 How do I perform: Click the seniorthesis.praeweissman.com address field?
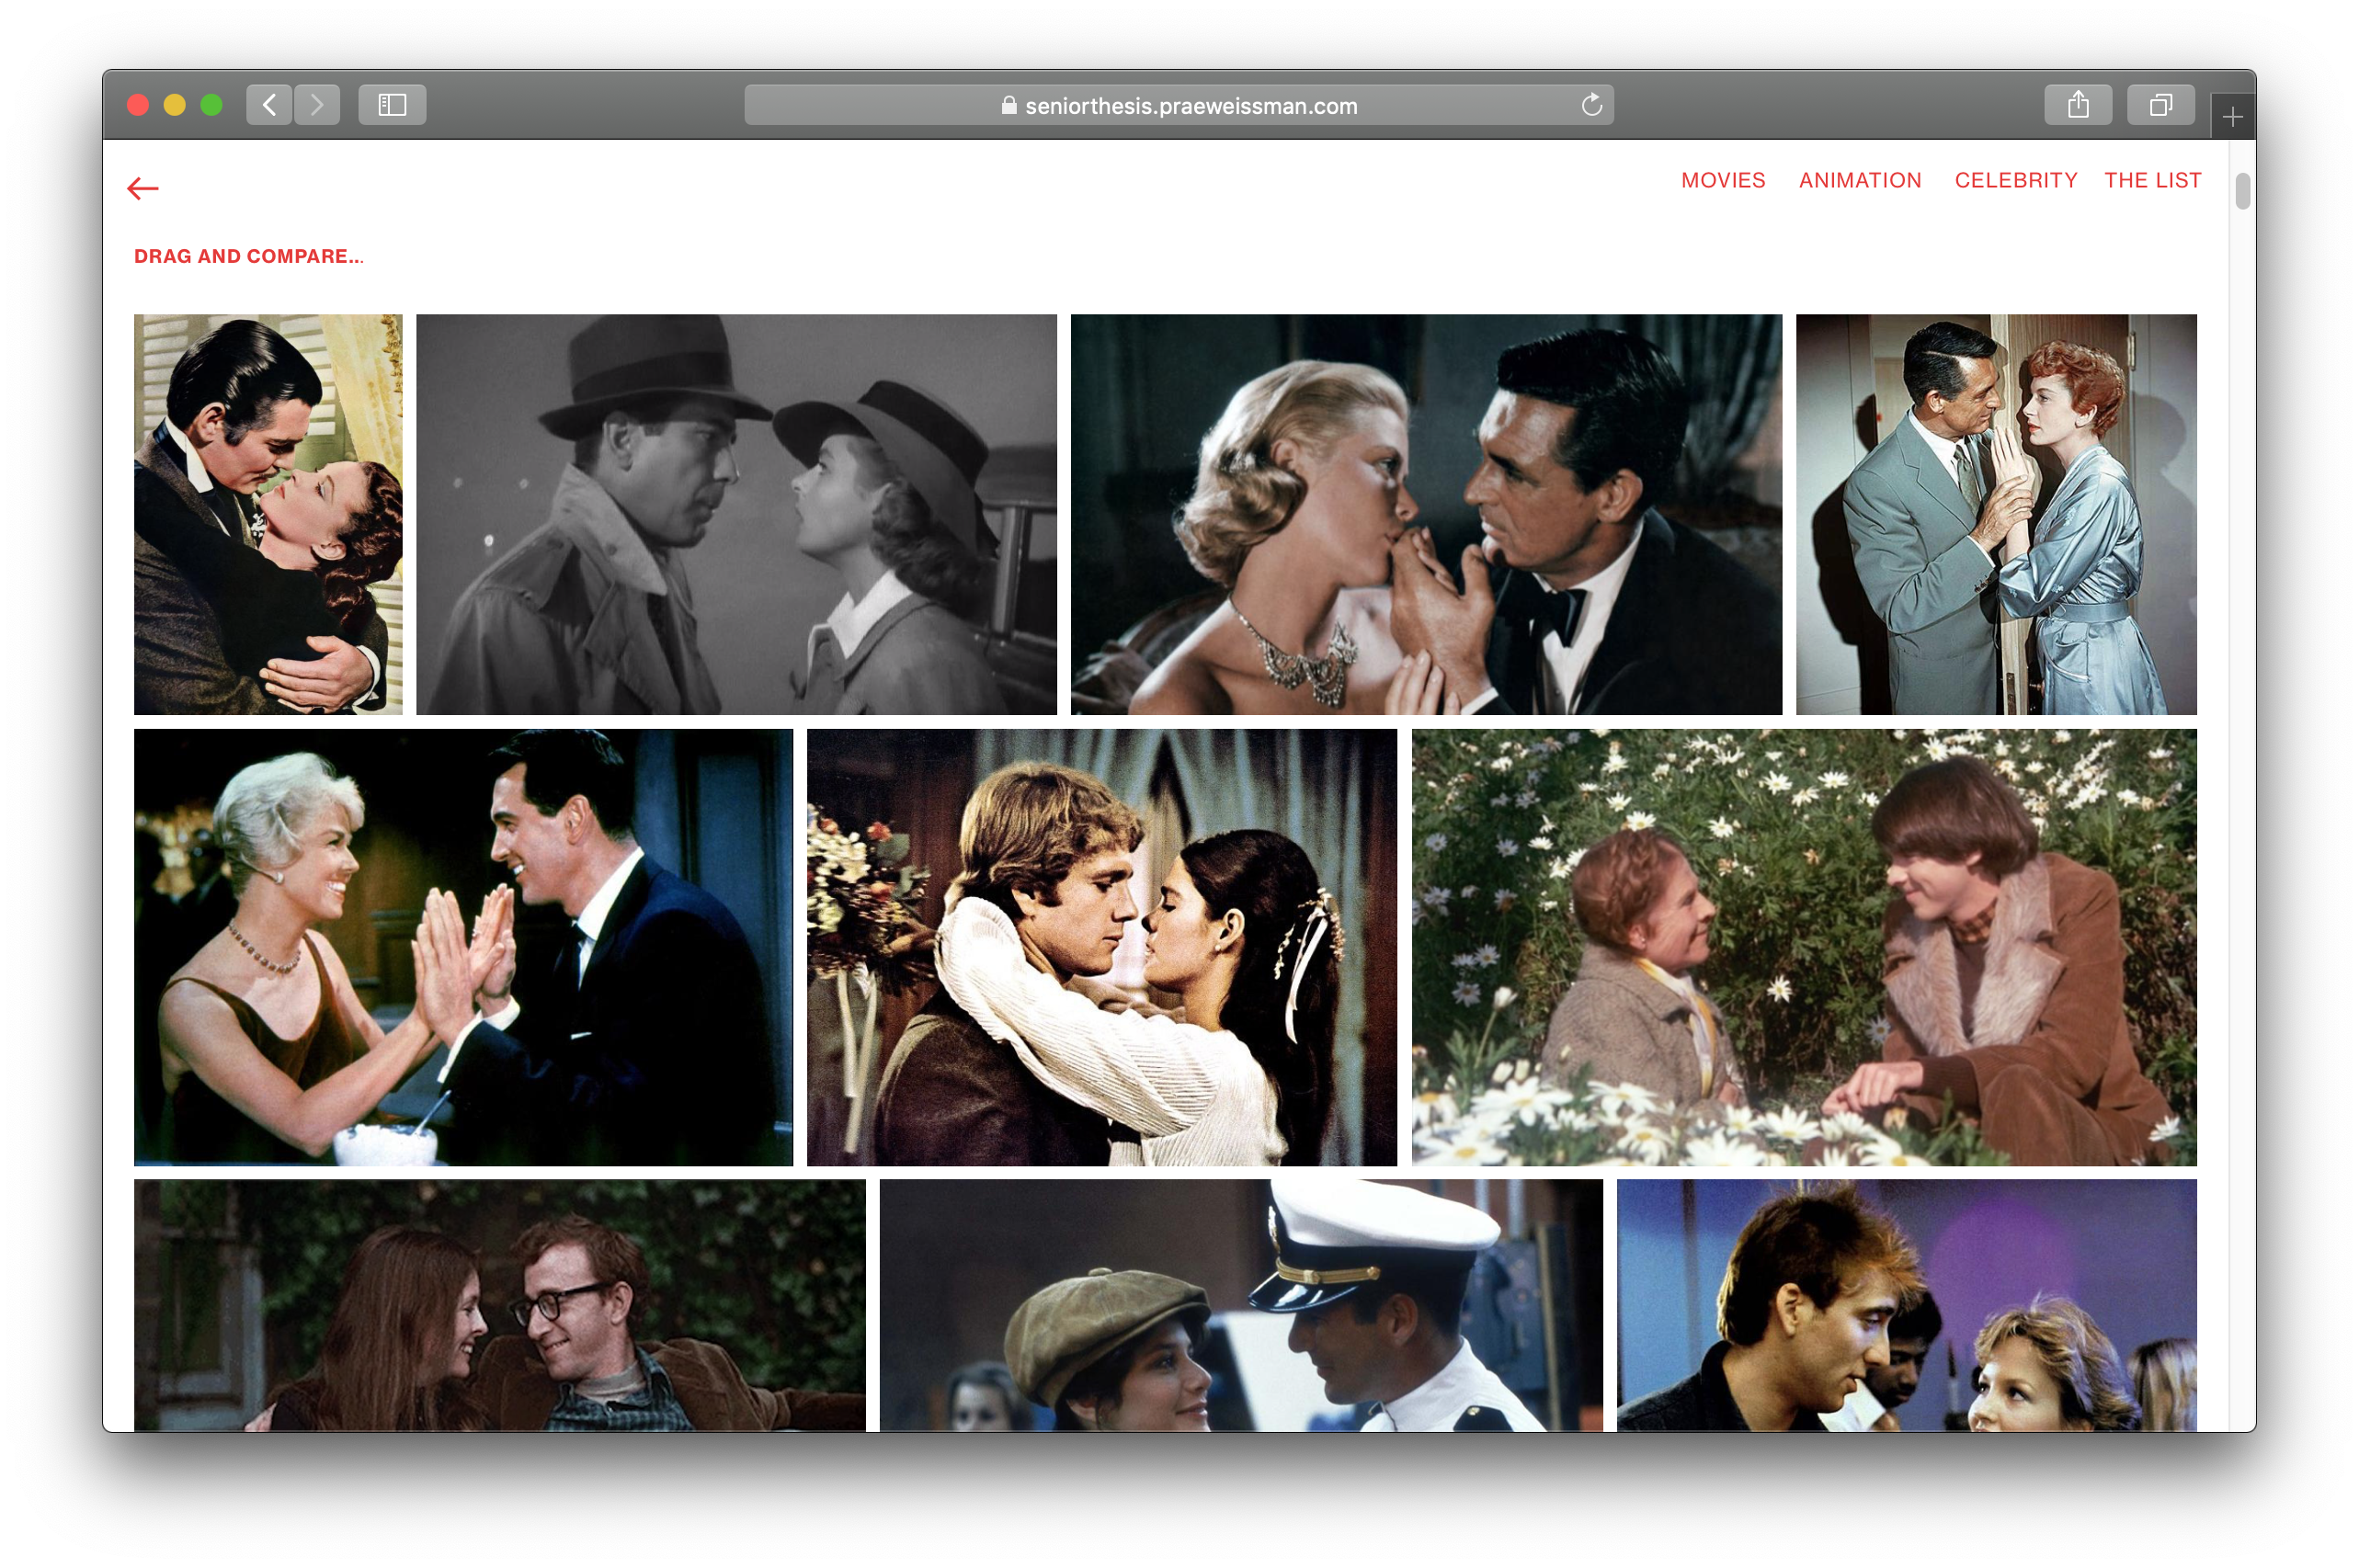click(1178, 105)
